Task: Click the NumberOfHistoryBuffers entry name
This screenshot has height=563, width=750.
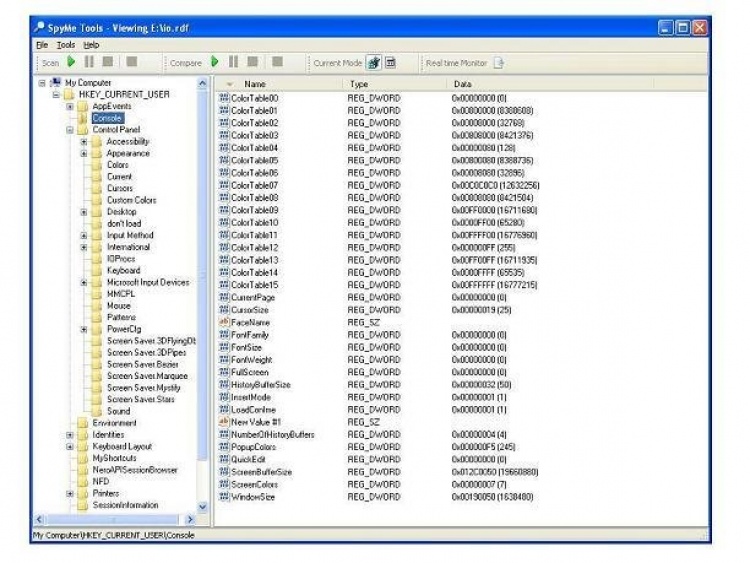Action: [x=273, y=434]
